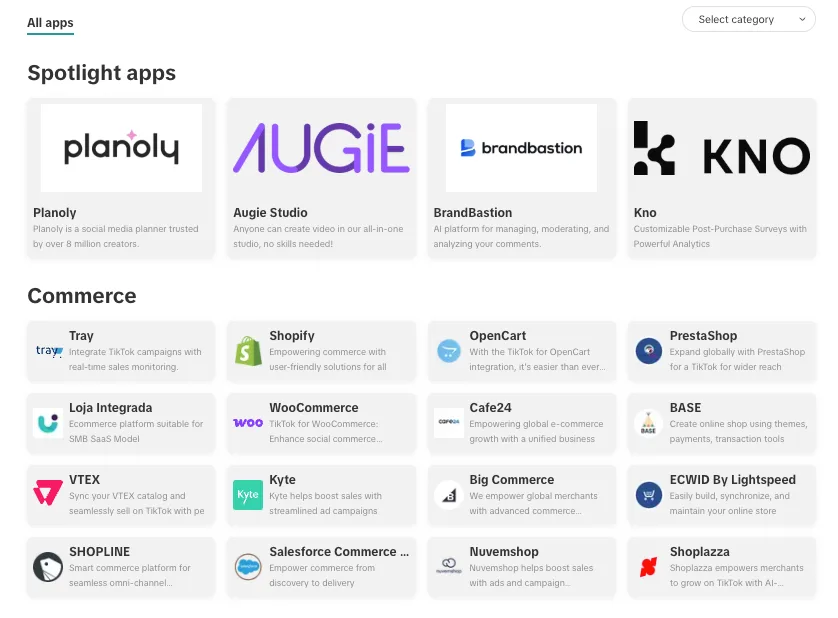Click description 'Nuvemshop helps boost sales'

click(531, 568)
